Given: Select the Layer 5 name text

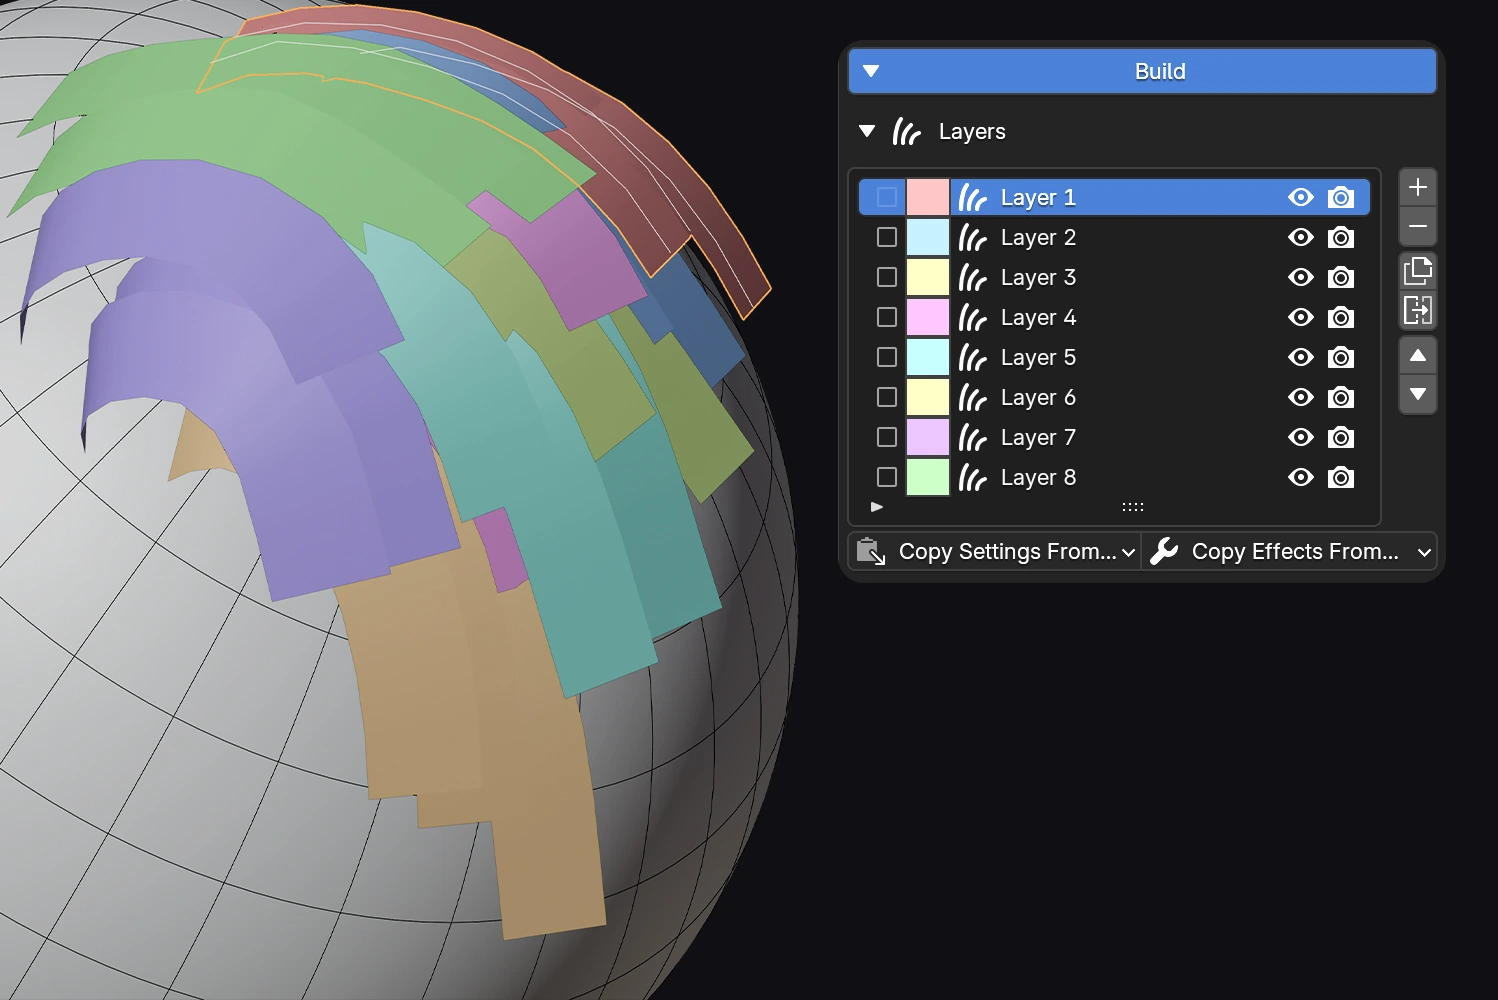Looking at the screenshot, I should (x=1038, y=358).
